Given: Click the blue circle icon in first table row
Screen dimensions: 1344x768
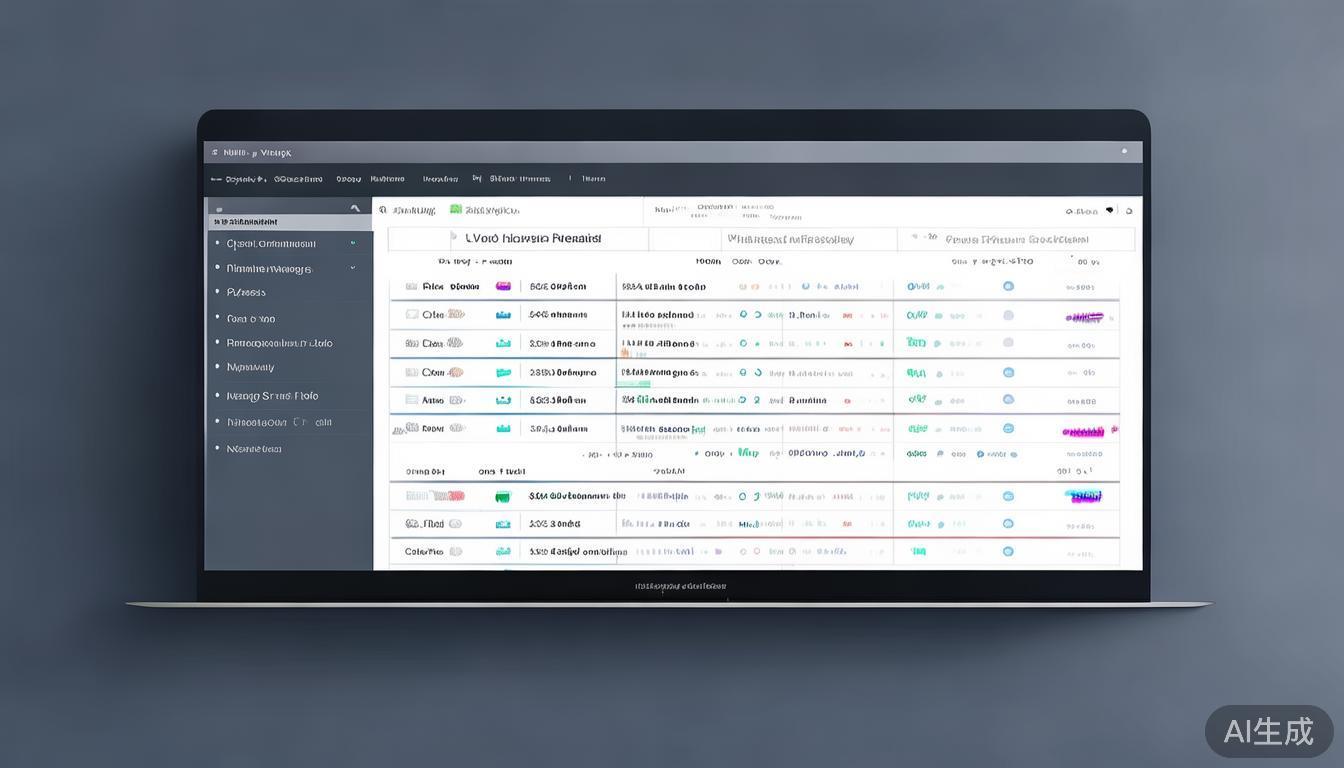Looking at the screenshot, I should [1008, 286].
